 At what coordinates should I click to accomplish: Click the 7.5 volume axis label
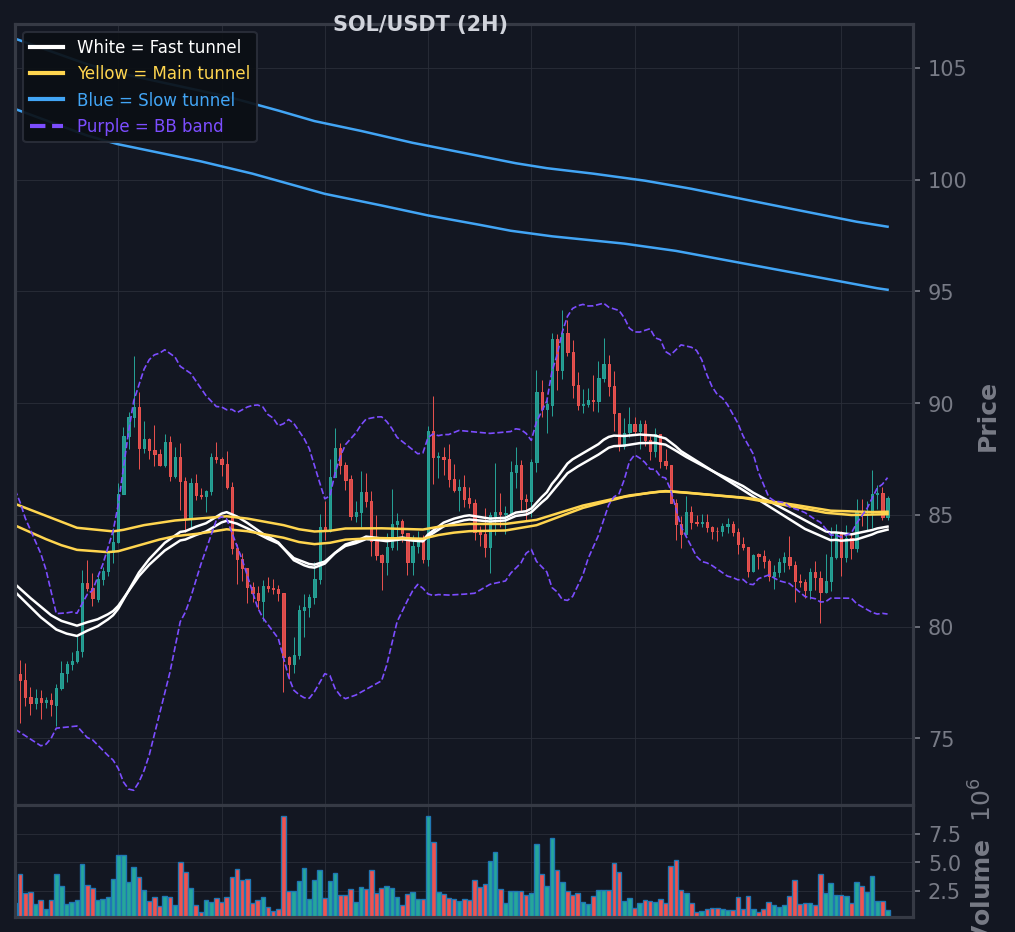944,835
